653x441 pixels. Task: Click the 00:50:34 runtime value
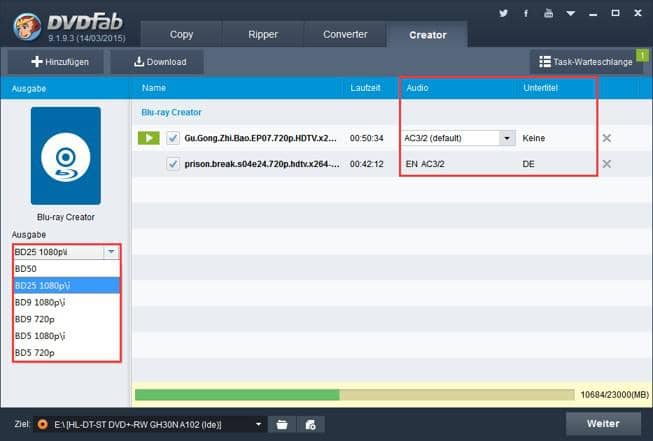click(x=366, y=138)
